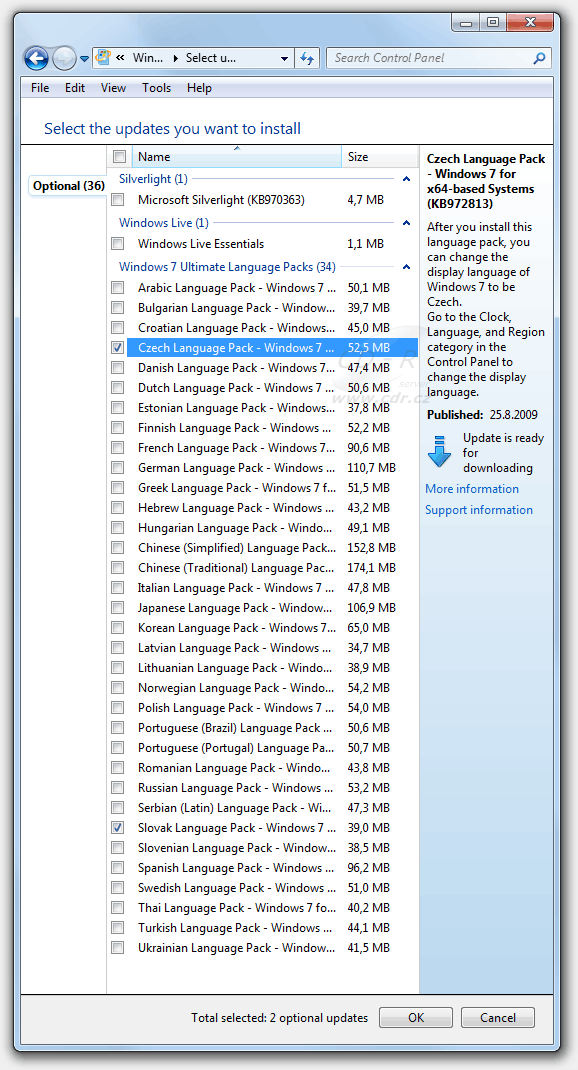Select the Swedish Language Pack row
The width and height of the screenshot is (578, 1070).
pyautogui.click(x=272, y=888)
